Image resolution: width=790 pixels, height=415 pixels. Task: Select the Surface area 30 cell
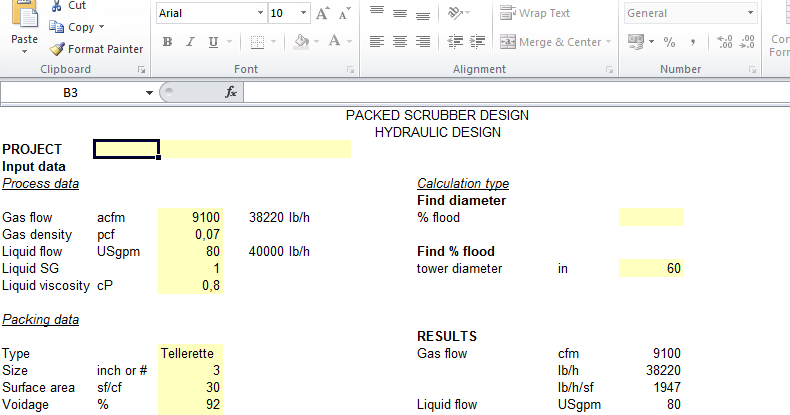(190, 387)
